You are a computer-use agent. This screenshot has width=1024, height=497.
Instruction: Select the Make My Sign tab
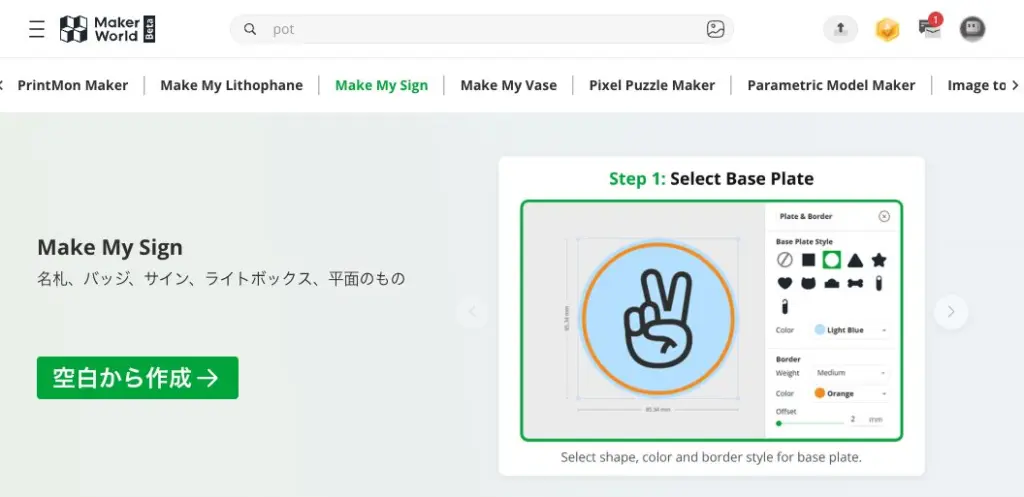381,86
